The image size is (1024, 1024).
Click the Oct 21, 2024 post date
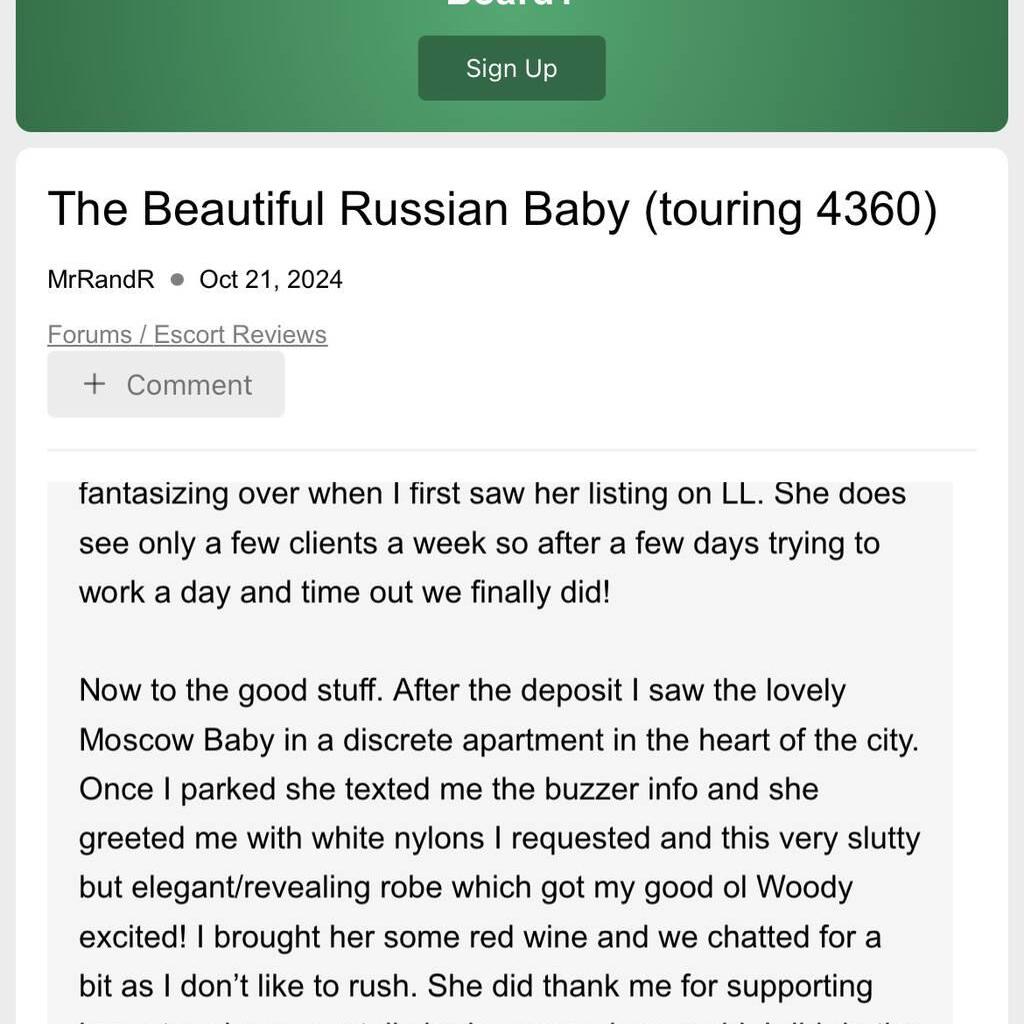(270, 280)
